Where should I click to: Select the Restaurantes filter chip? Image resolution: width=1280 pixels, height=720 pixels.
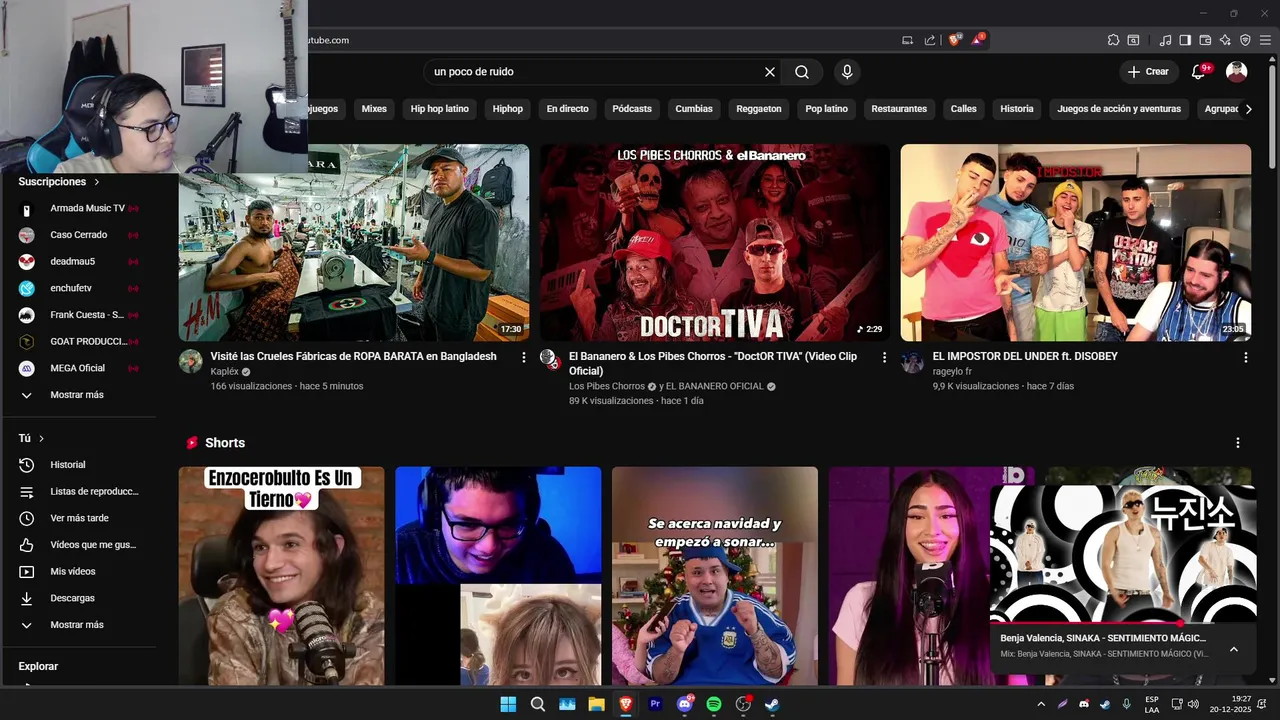[x=899, y=109]
